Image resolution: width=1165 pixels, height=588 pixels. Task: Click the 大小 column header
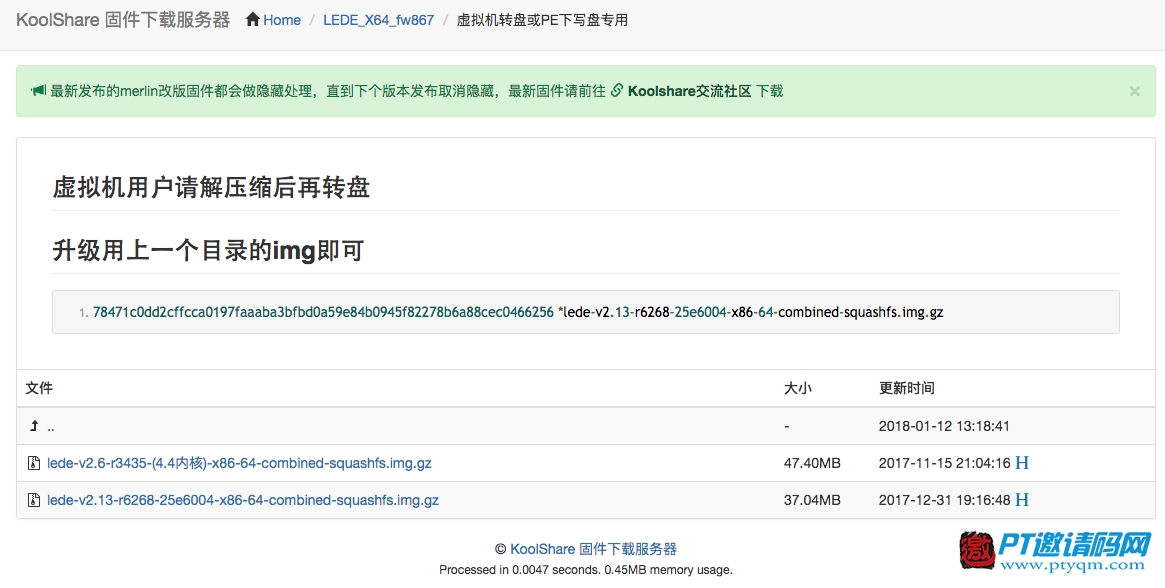coord(798,388)
